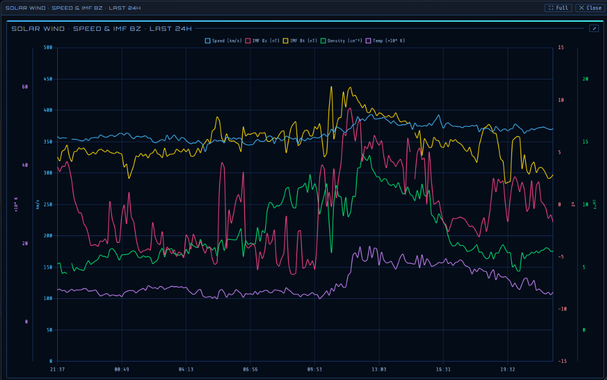
Task: Click the 20 value on the green density axis
Action: pyautogui.click(x=585, y=79)
